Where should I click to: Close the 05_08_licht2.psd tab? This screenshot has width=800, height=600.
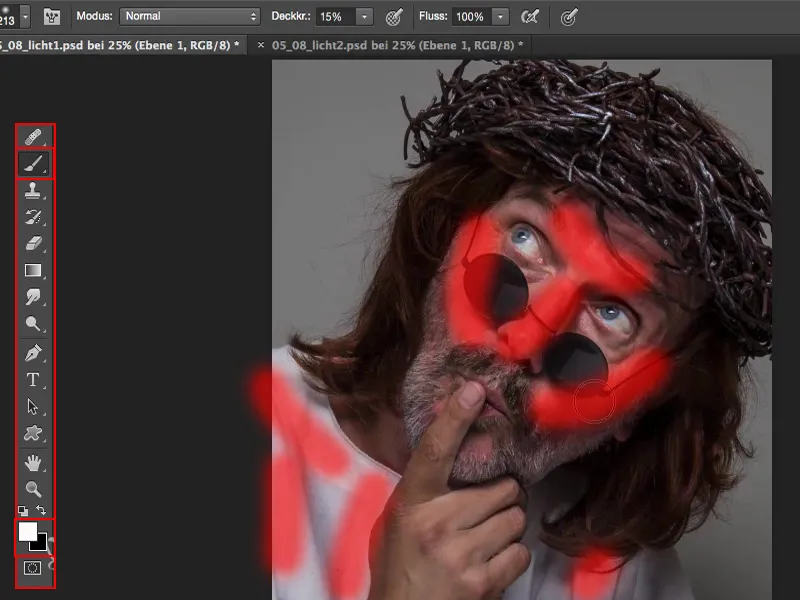coord(261,45)
